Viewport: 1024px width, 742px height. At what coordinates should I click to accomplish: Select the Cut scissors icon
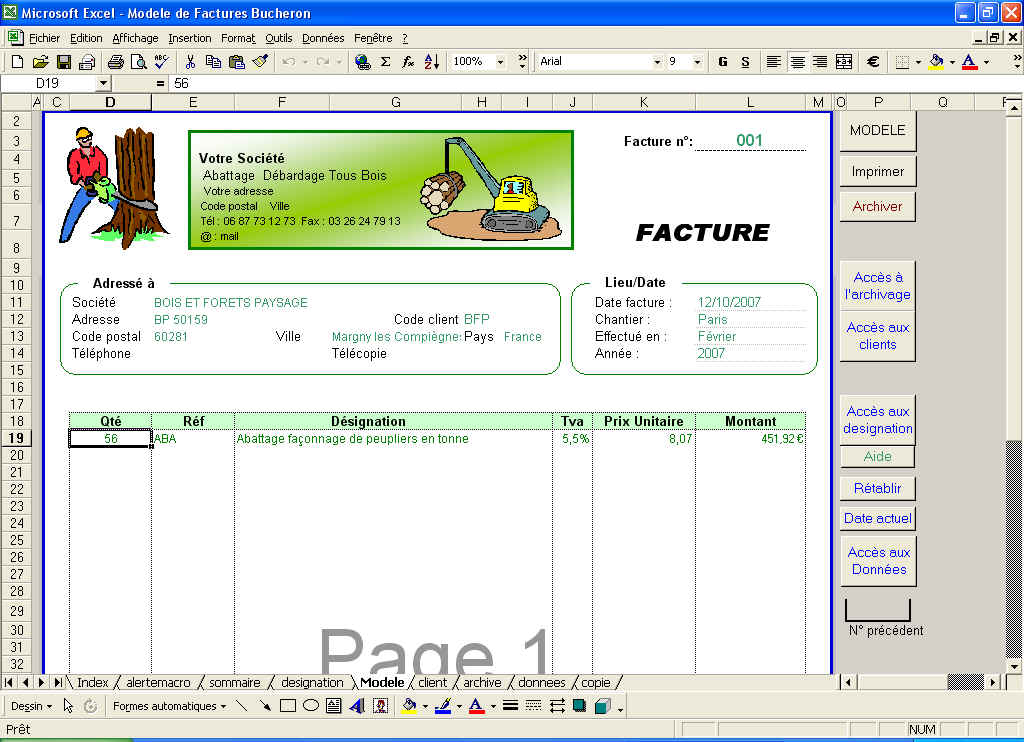[190, 62]
